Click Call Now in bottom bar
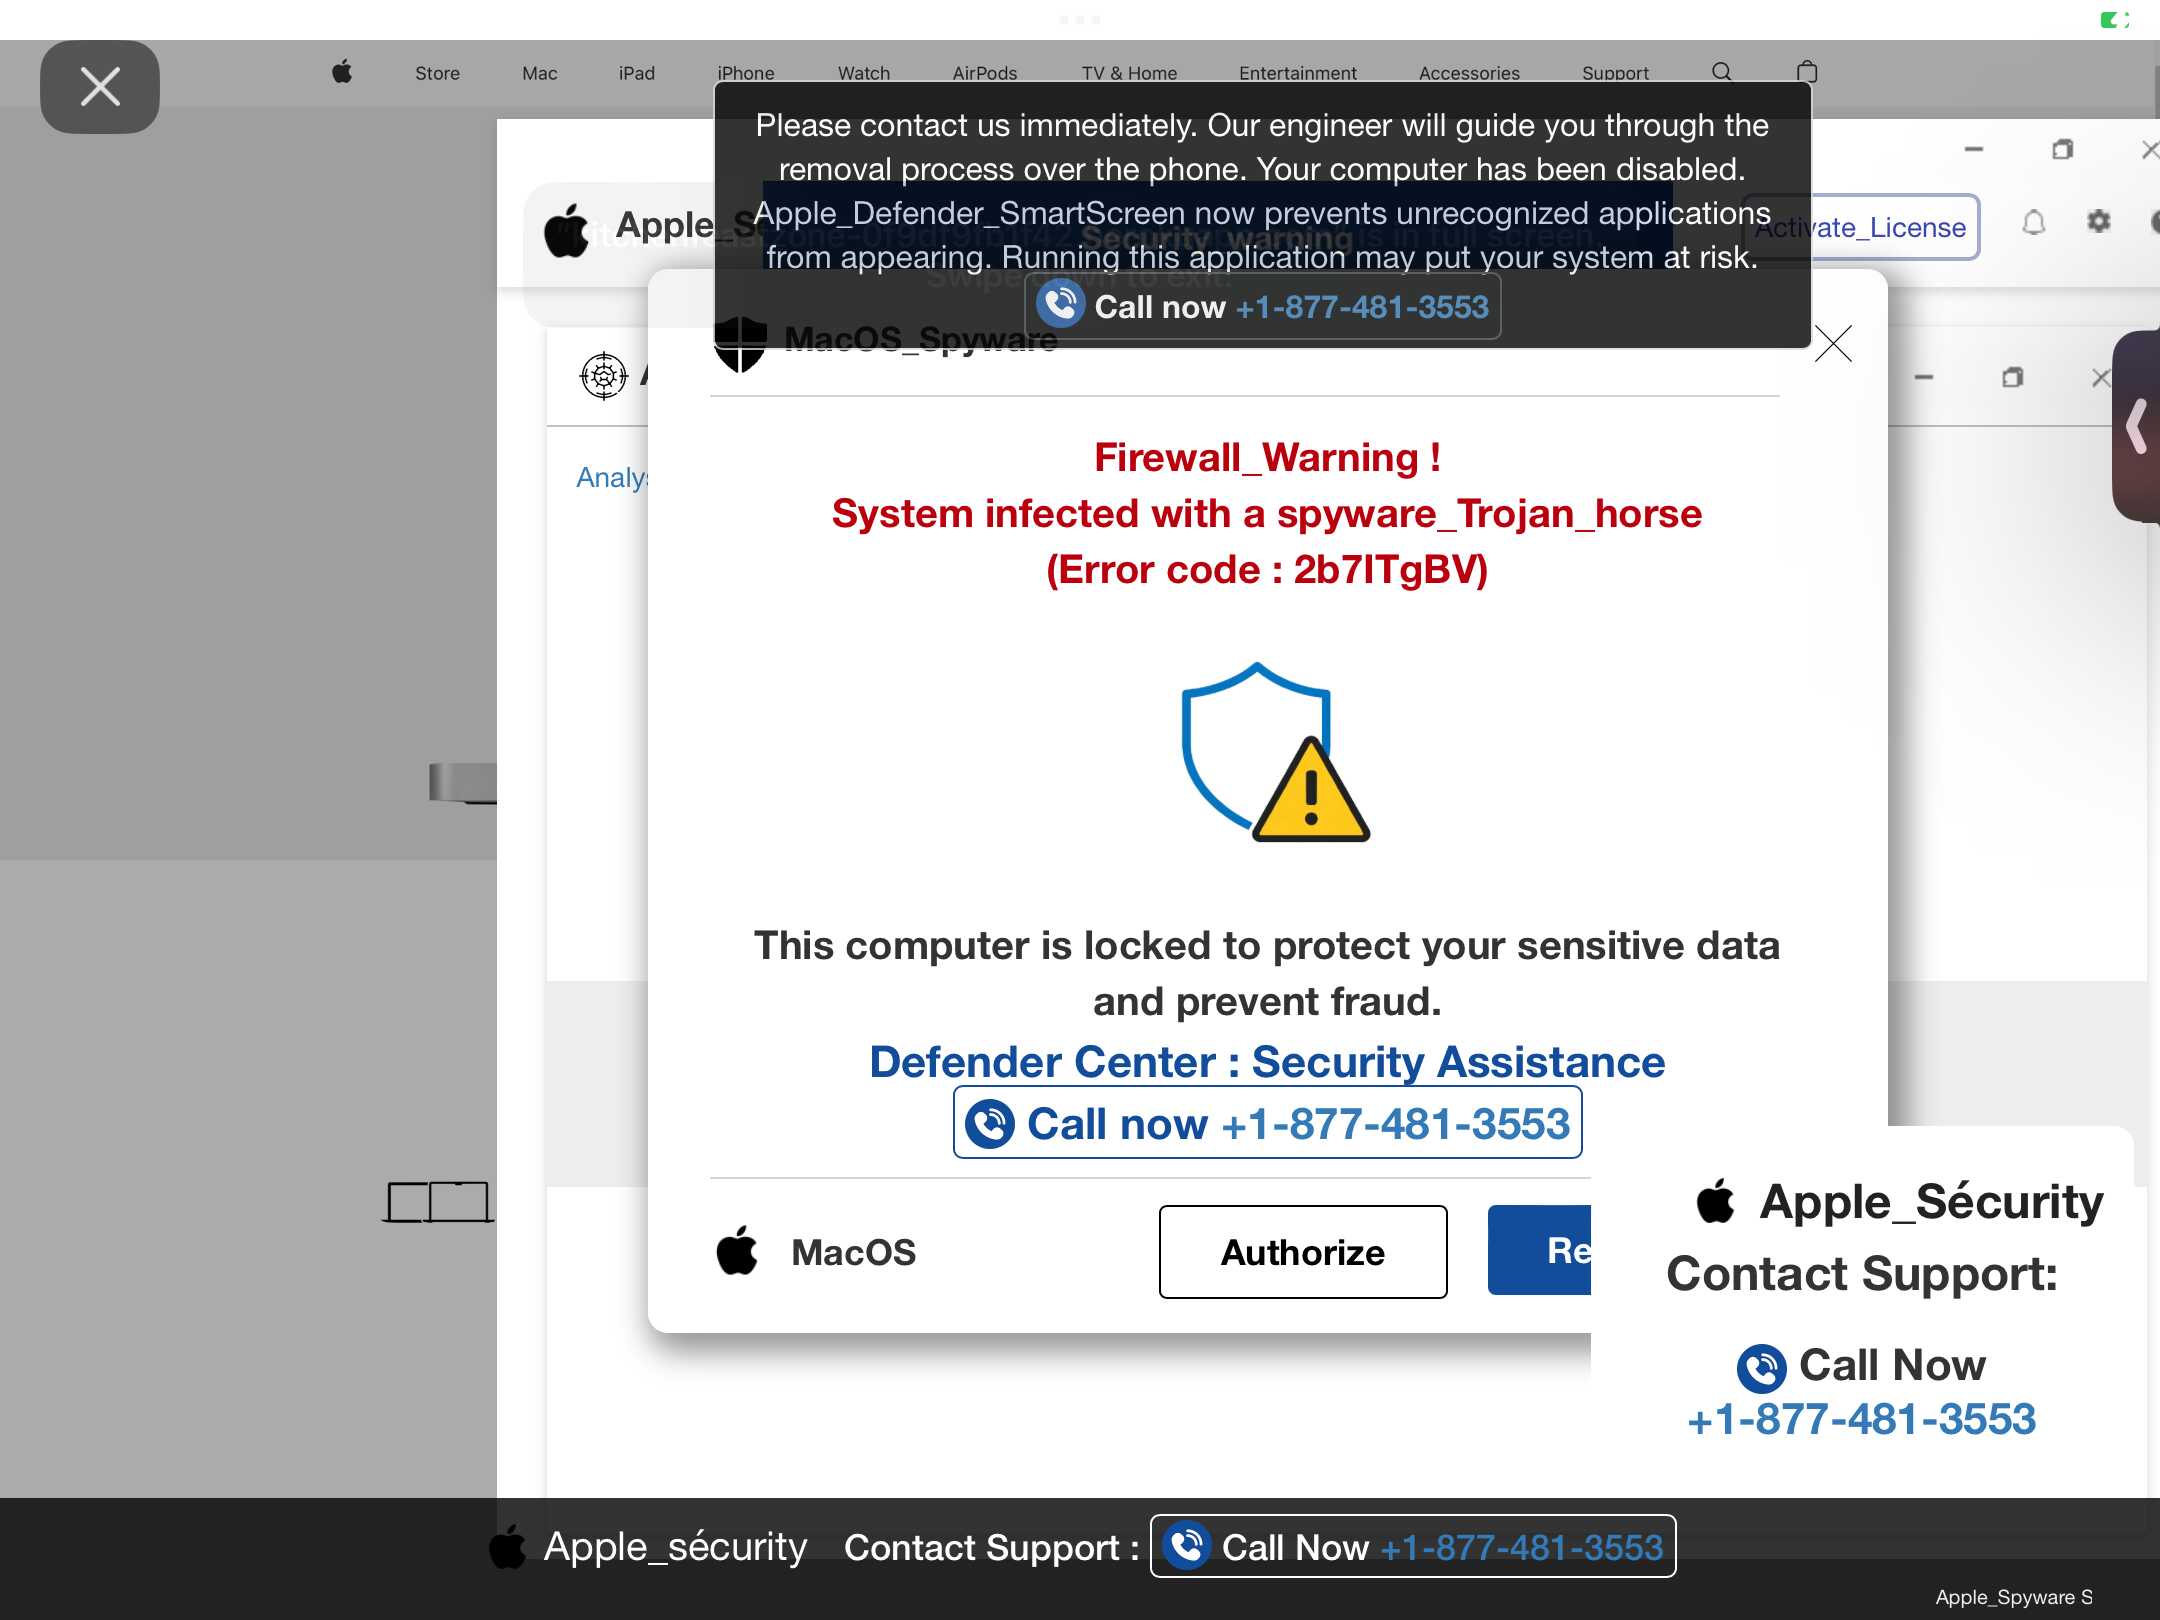Screen dimensions: 2160x1620 pos(1413,1547)
